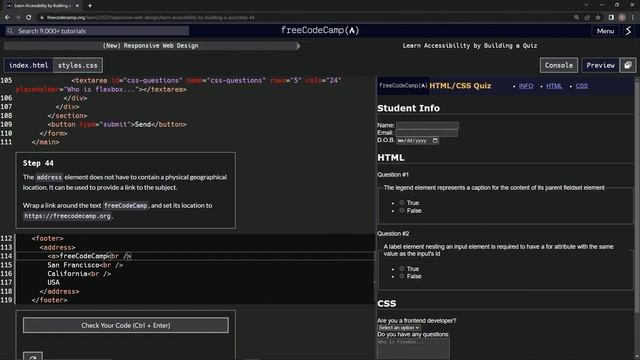Screen dimensions: 640x360
Task: Open a new browser tab
Action: coord(90,6)
